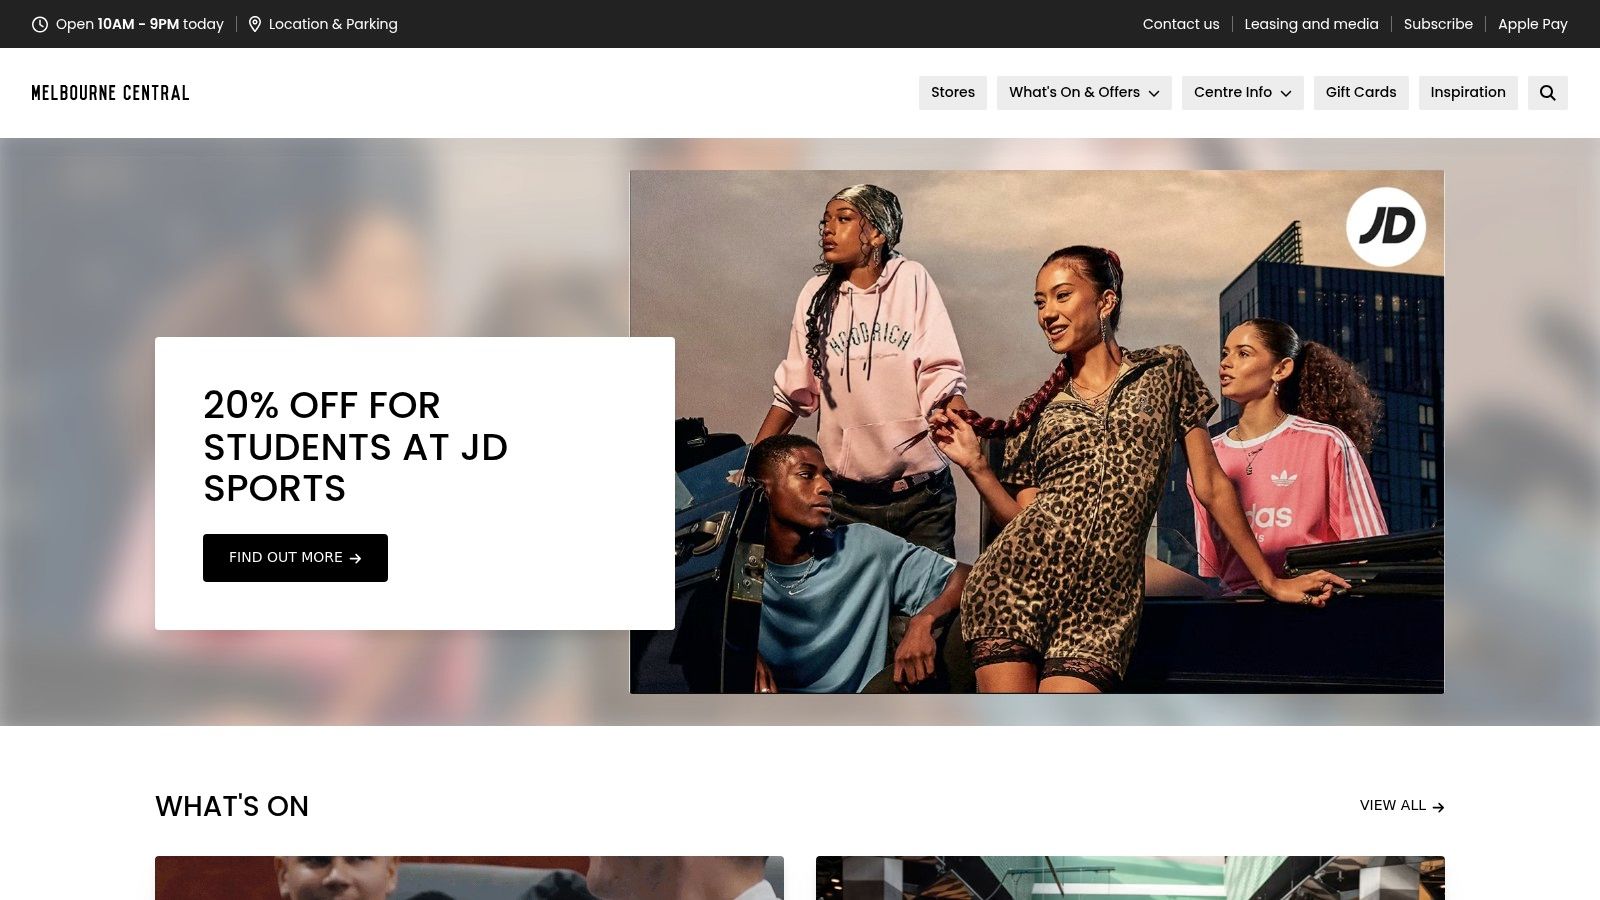Select Stores in the navigation

point(952,92)
